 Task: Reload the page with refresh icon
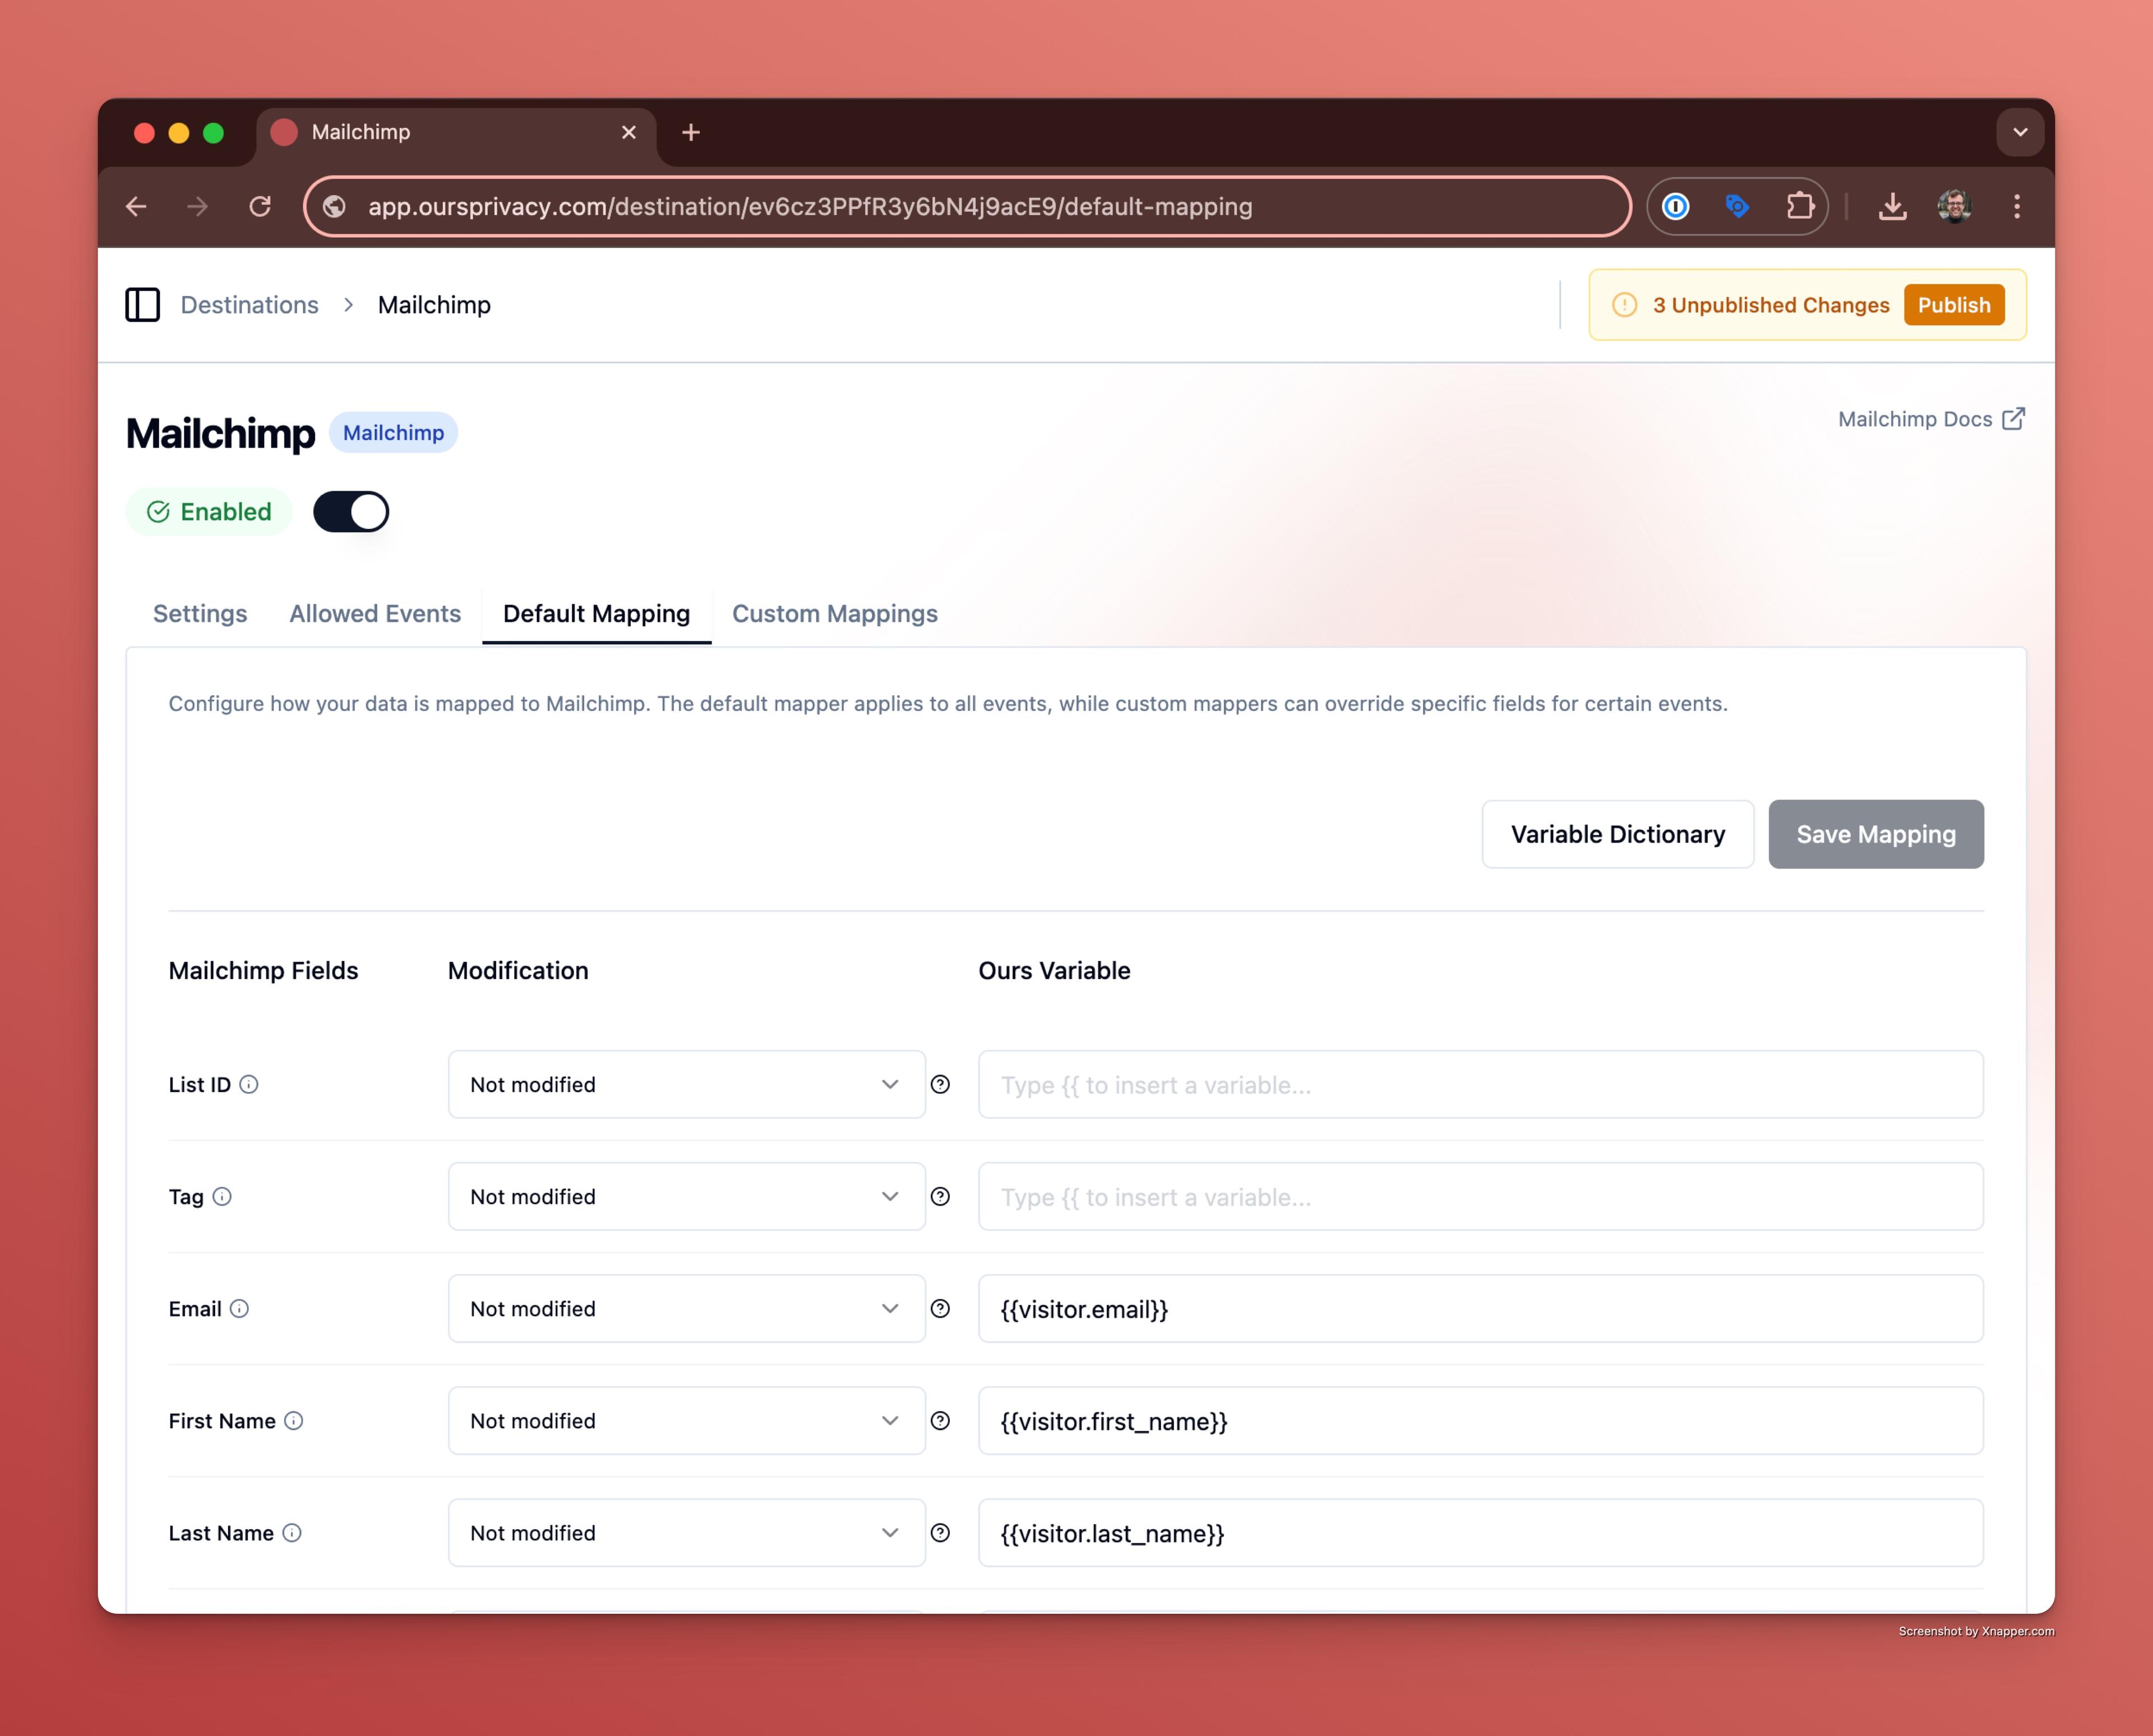(260, 206)
